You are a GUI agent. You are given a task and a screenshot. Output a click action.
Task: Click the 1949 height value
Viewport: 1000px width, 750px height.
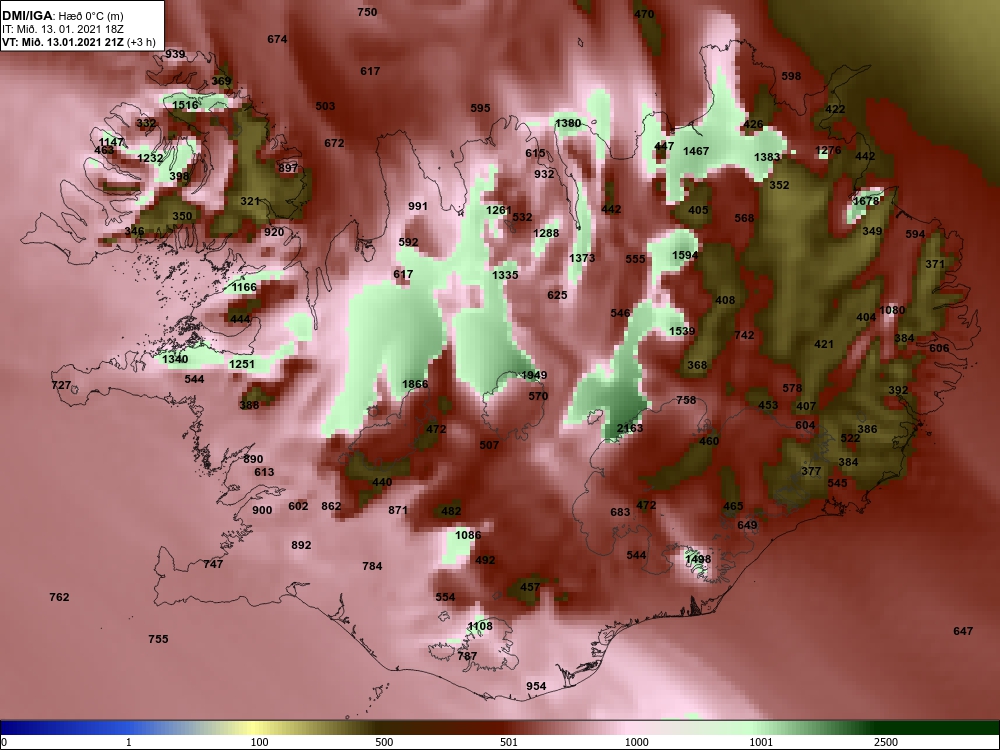(x=534, y=375)
